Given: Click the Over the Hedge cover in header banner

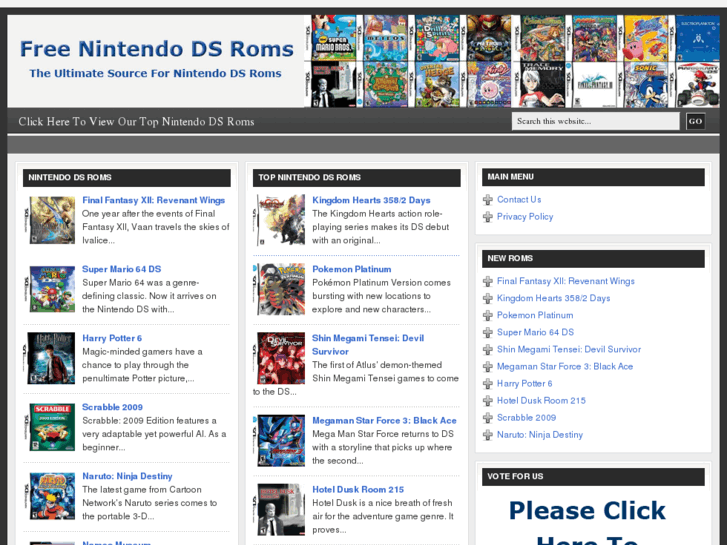Looking at the screenshot, I should pyautogui.click(x=436, y=85).
